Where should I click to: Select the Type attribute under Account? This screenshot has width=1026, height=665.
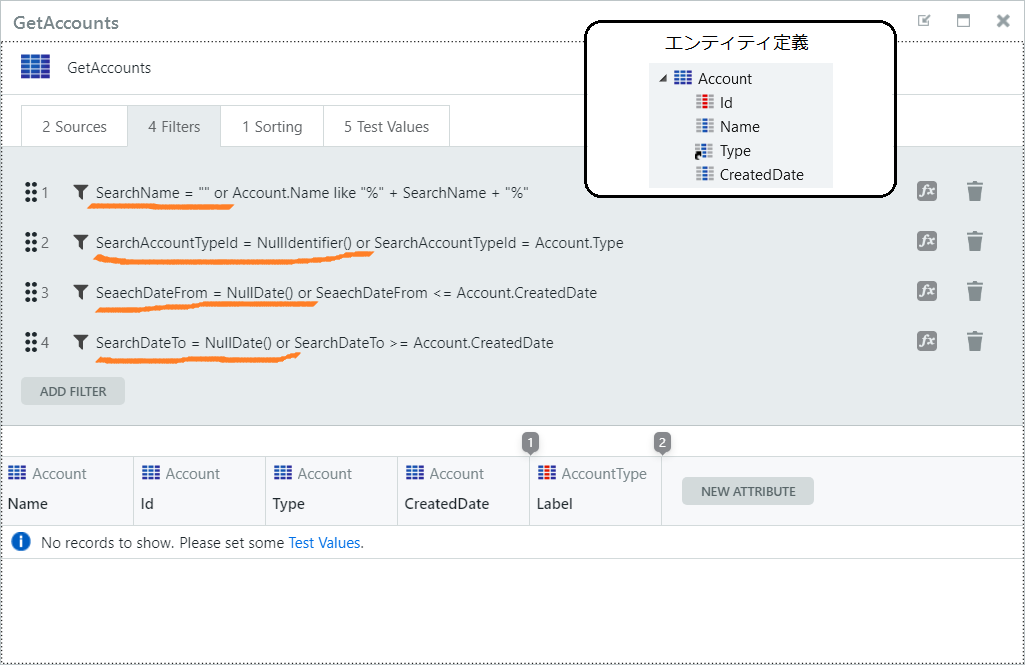pos(737,150)
